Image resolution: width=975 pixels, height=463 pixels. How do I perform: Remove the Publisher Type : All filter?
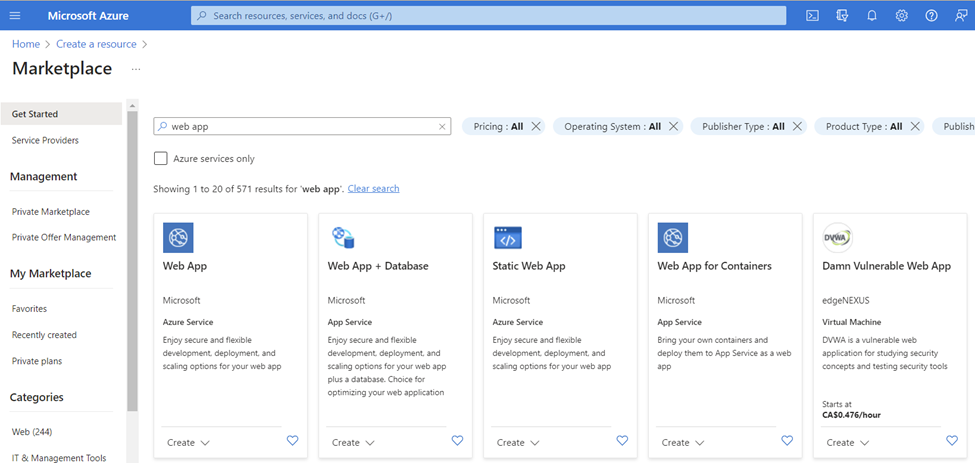797,126
